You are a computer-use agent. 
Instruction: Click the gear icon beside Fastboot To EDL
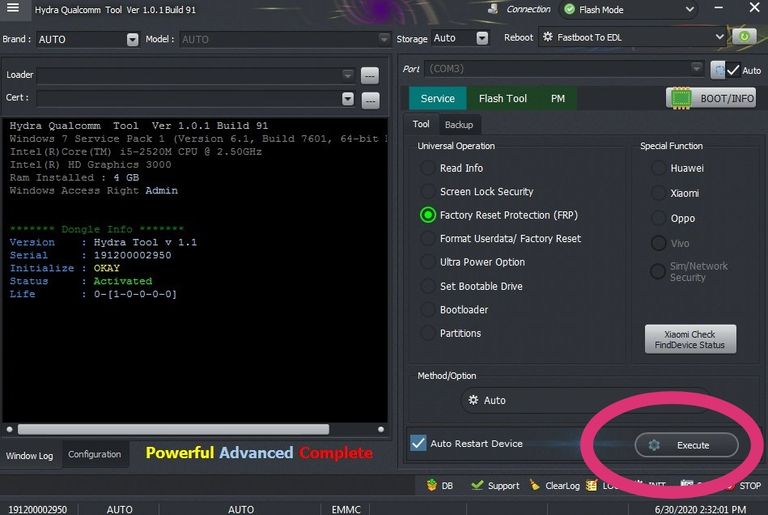click(548, 37)
